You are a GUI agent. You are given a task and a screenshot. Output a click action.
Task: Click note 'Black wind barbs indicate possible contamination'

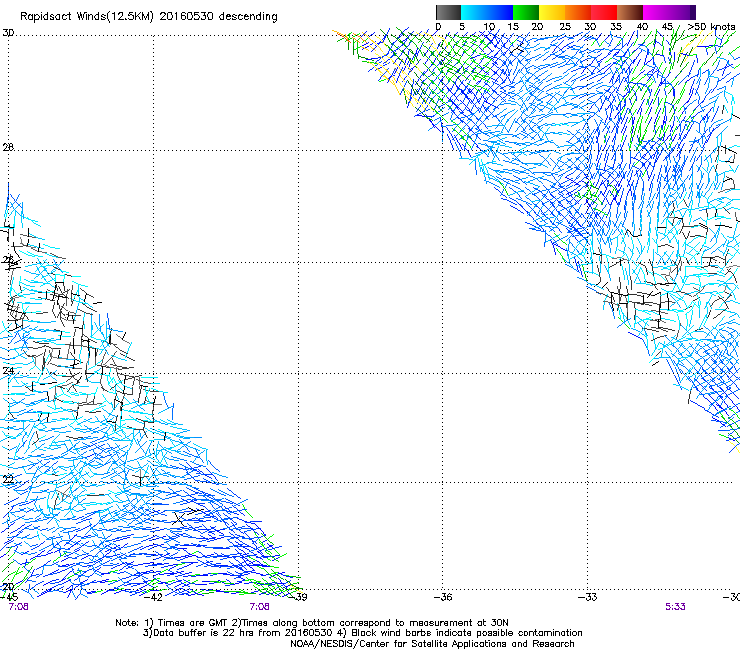click(467, 633)
